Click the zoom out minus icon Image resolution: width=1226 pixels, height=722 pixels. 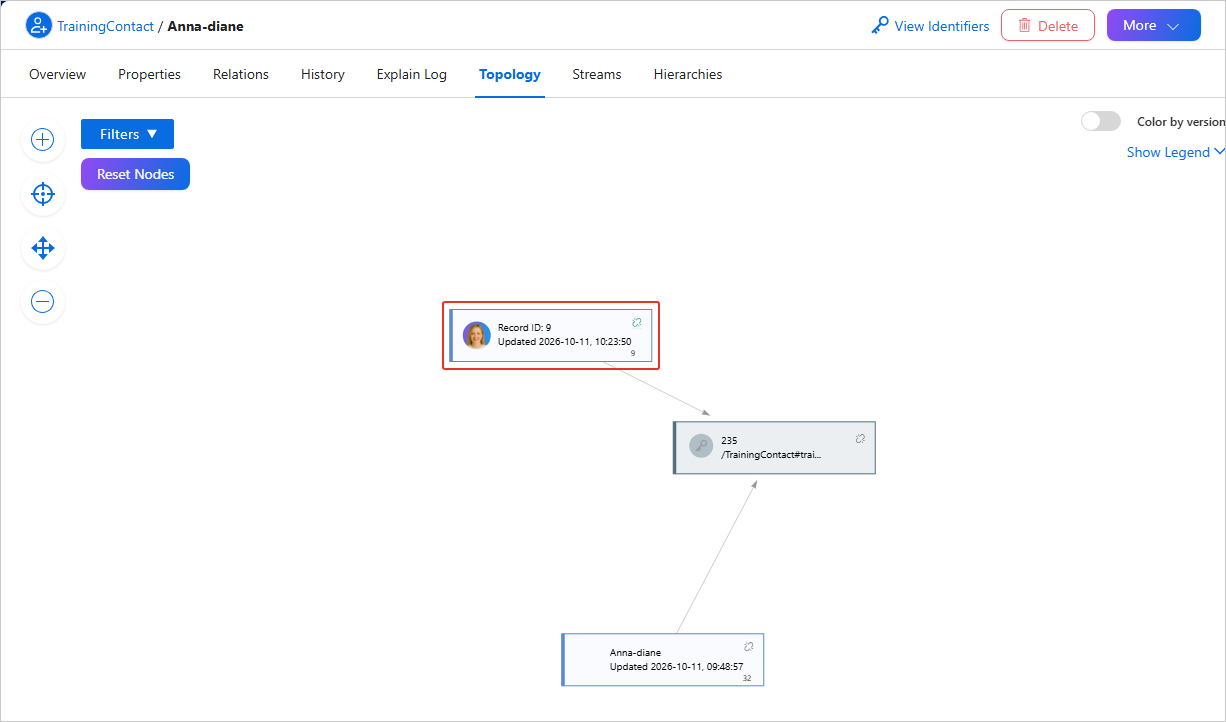[x=42, y=301]
